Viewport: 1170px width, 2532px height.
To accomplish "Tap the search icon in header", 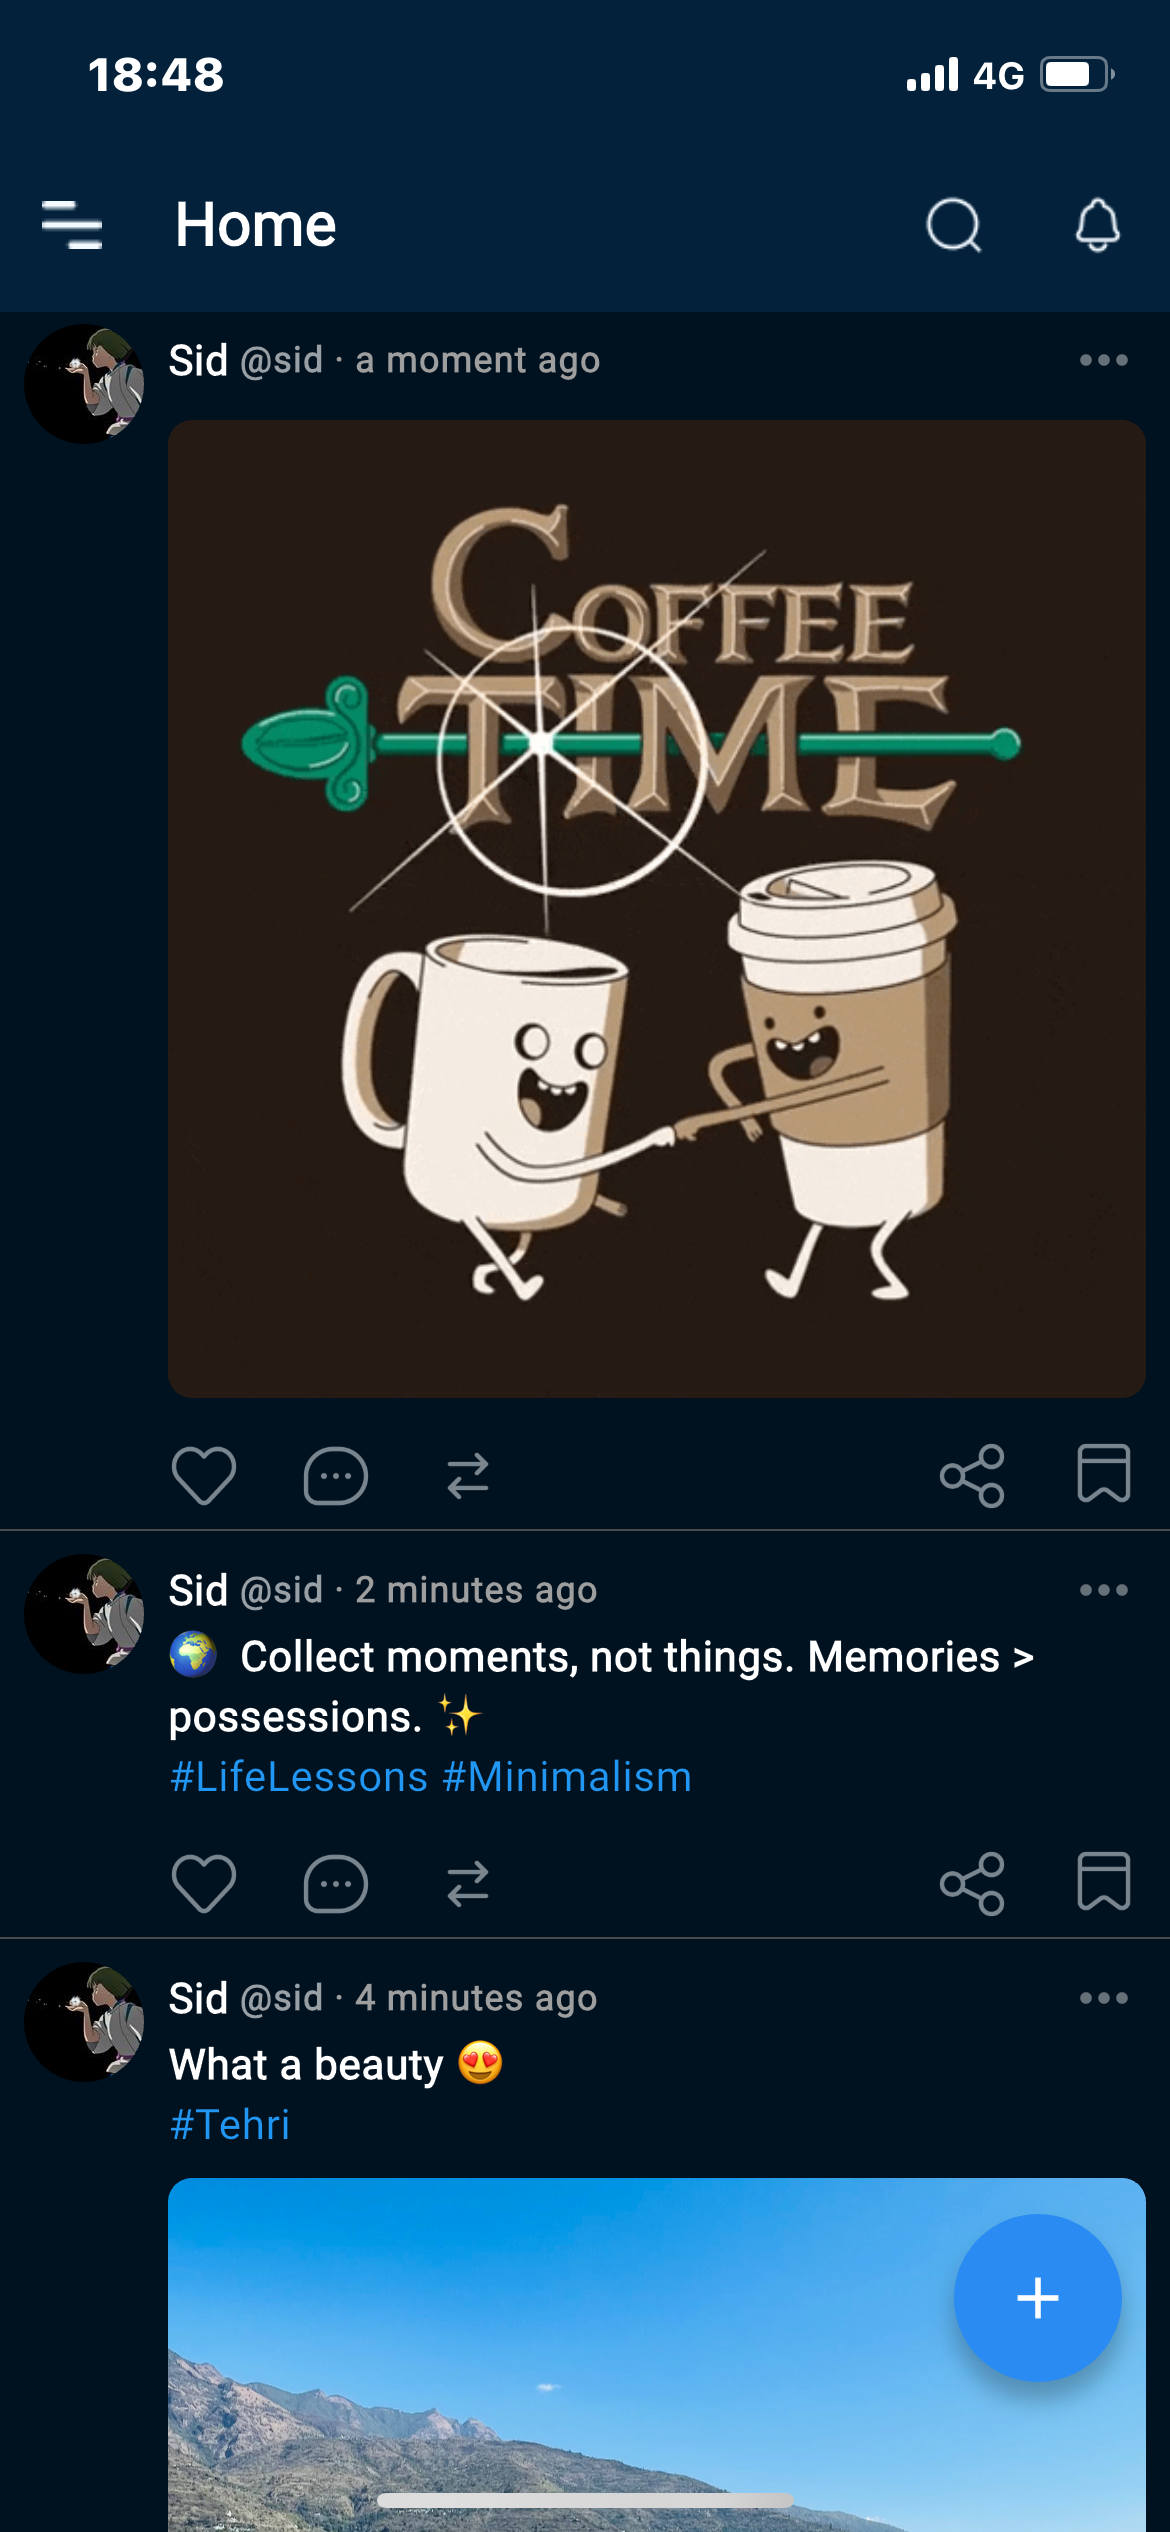I will point(953,224).
